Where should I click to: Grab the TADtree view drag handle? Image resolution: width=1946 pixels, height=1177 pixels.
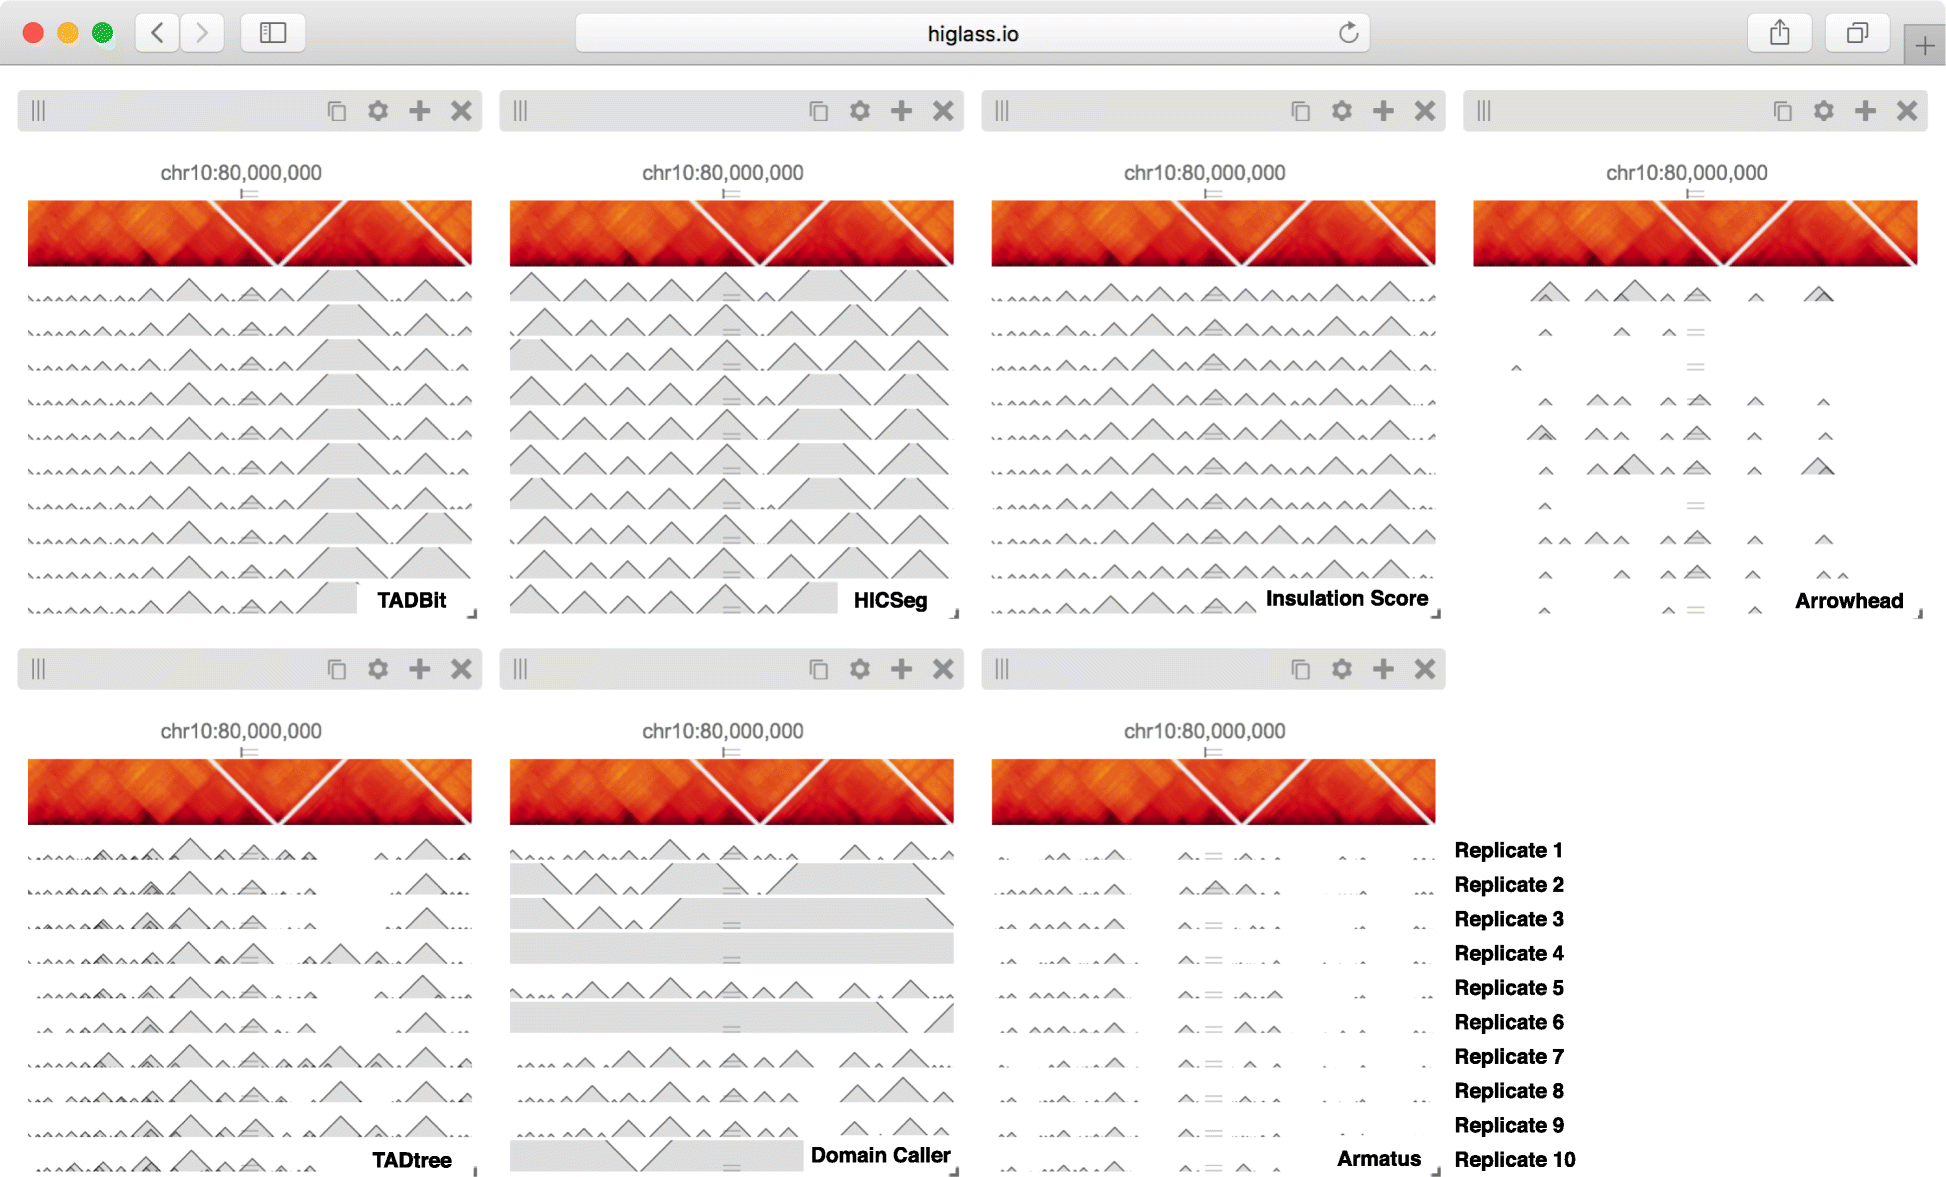click(x=38, y=669)
